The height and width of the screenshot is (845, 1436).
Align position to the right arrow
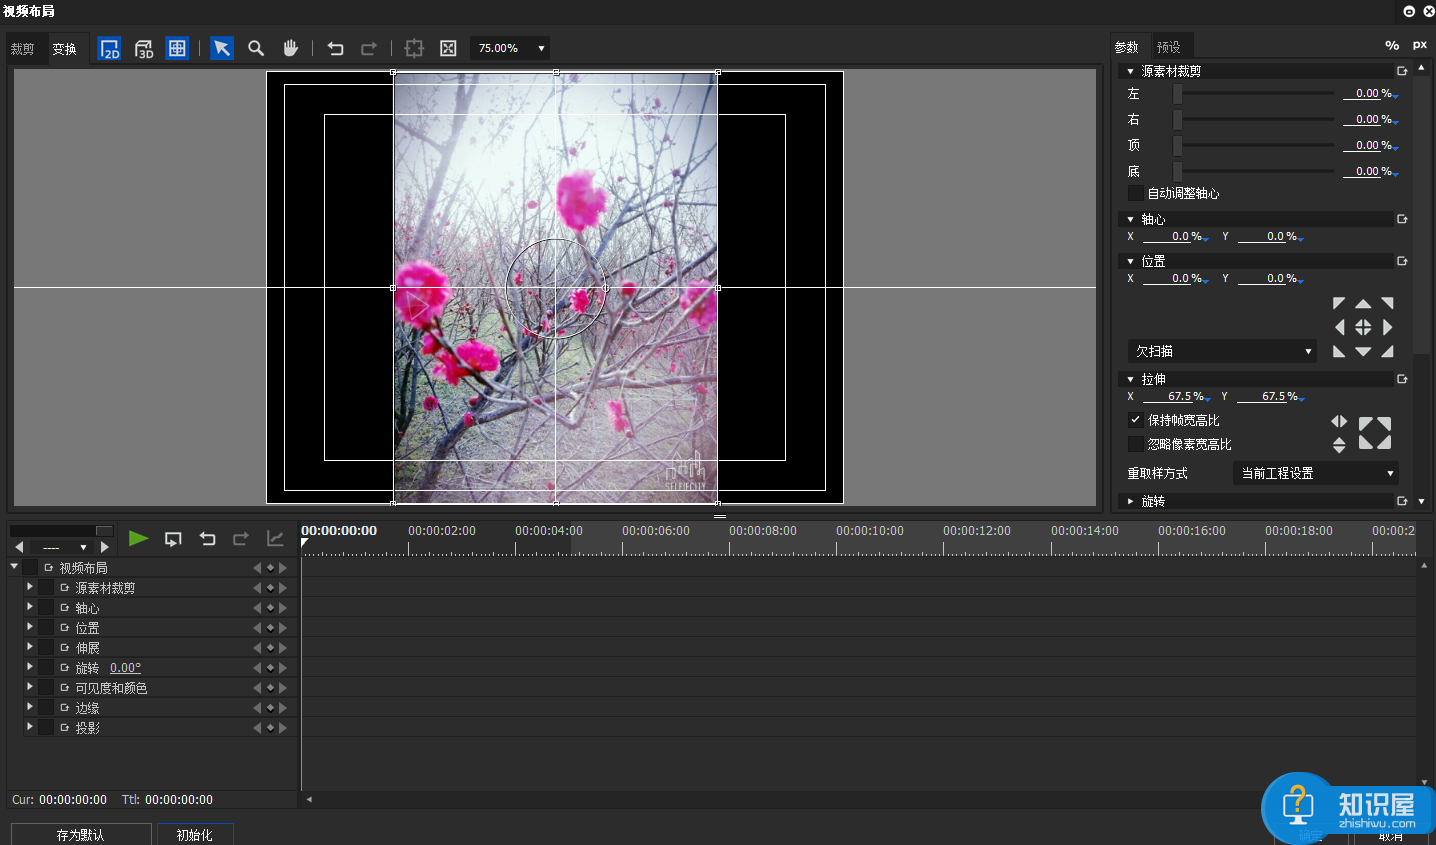point(1387,327)
